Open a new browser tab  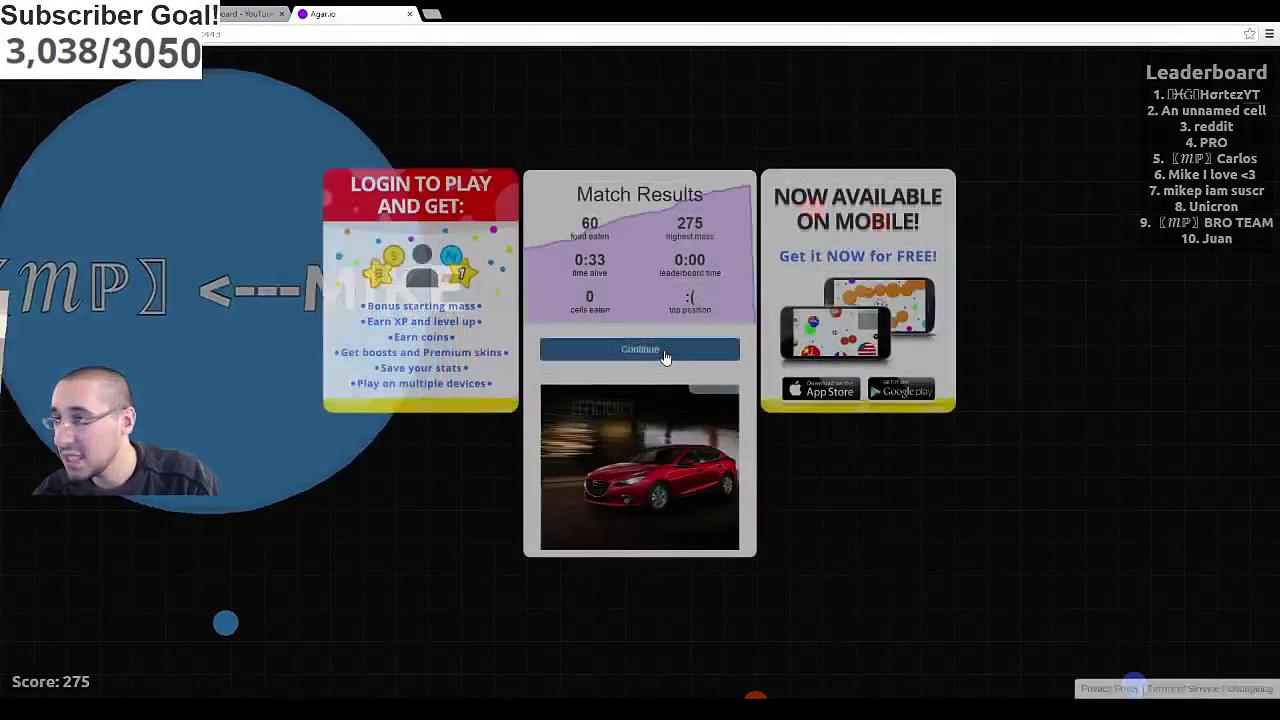431,14
